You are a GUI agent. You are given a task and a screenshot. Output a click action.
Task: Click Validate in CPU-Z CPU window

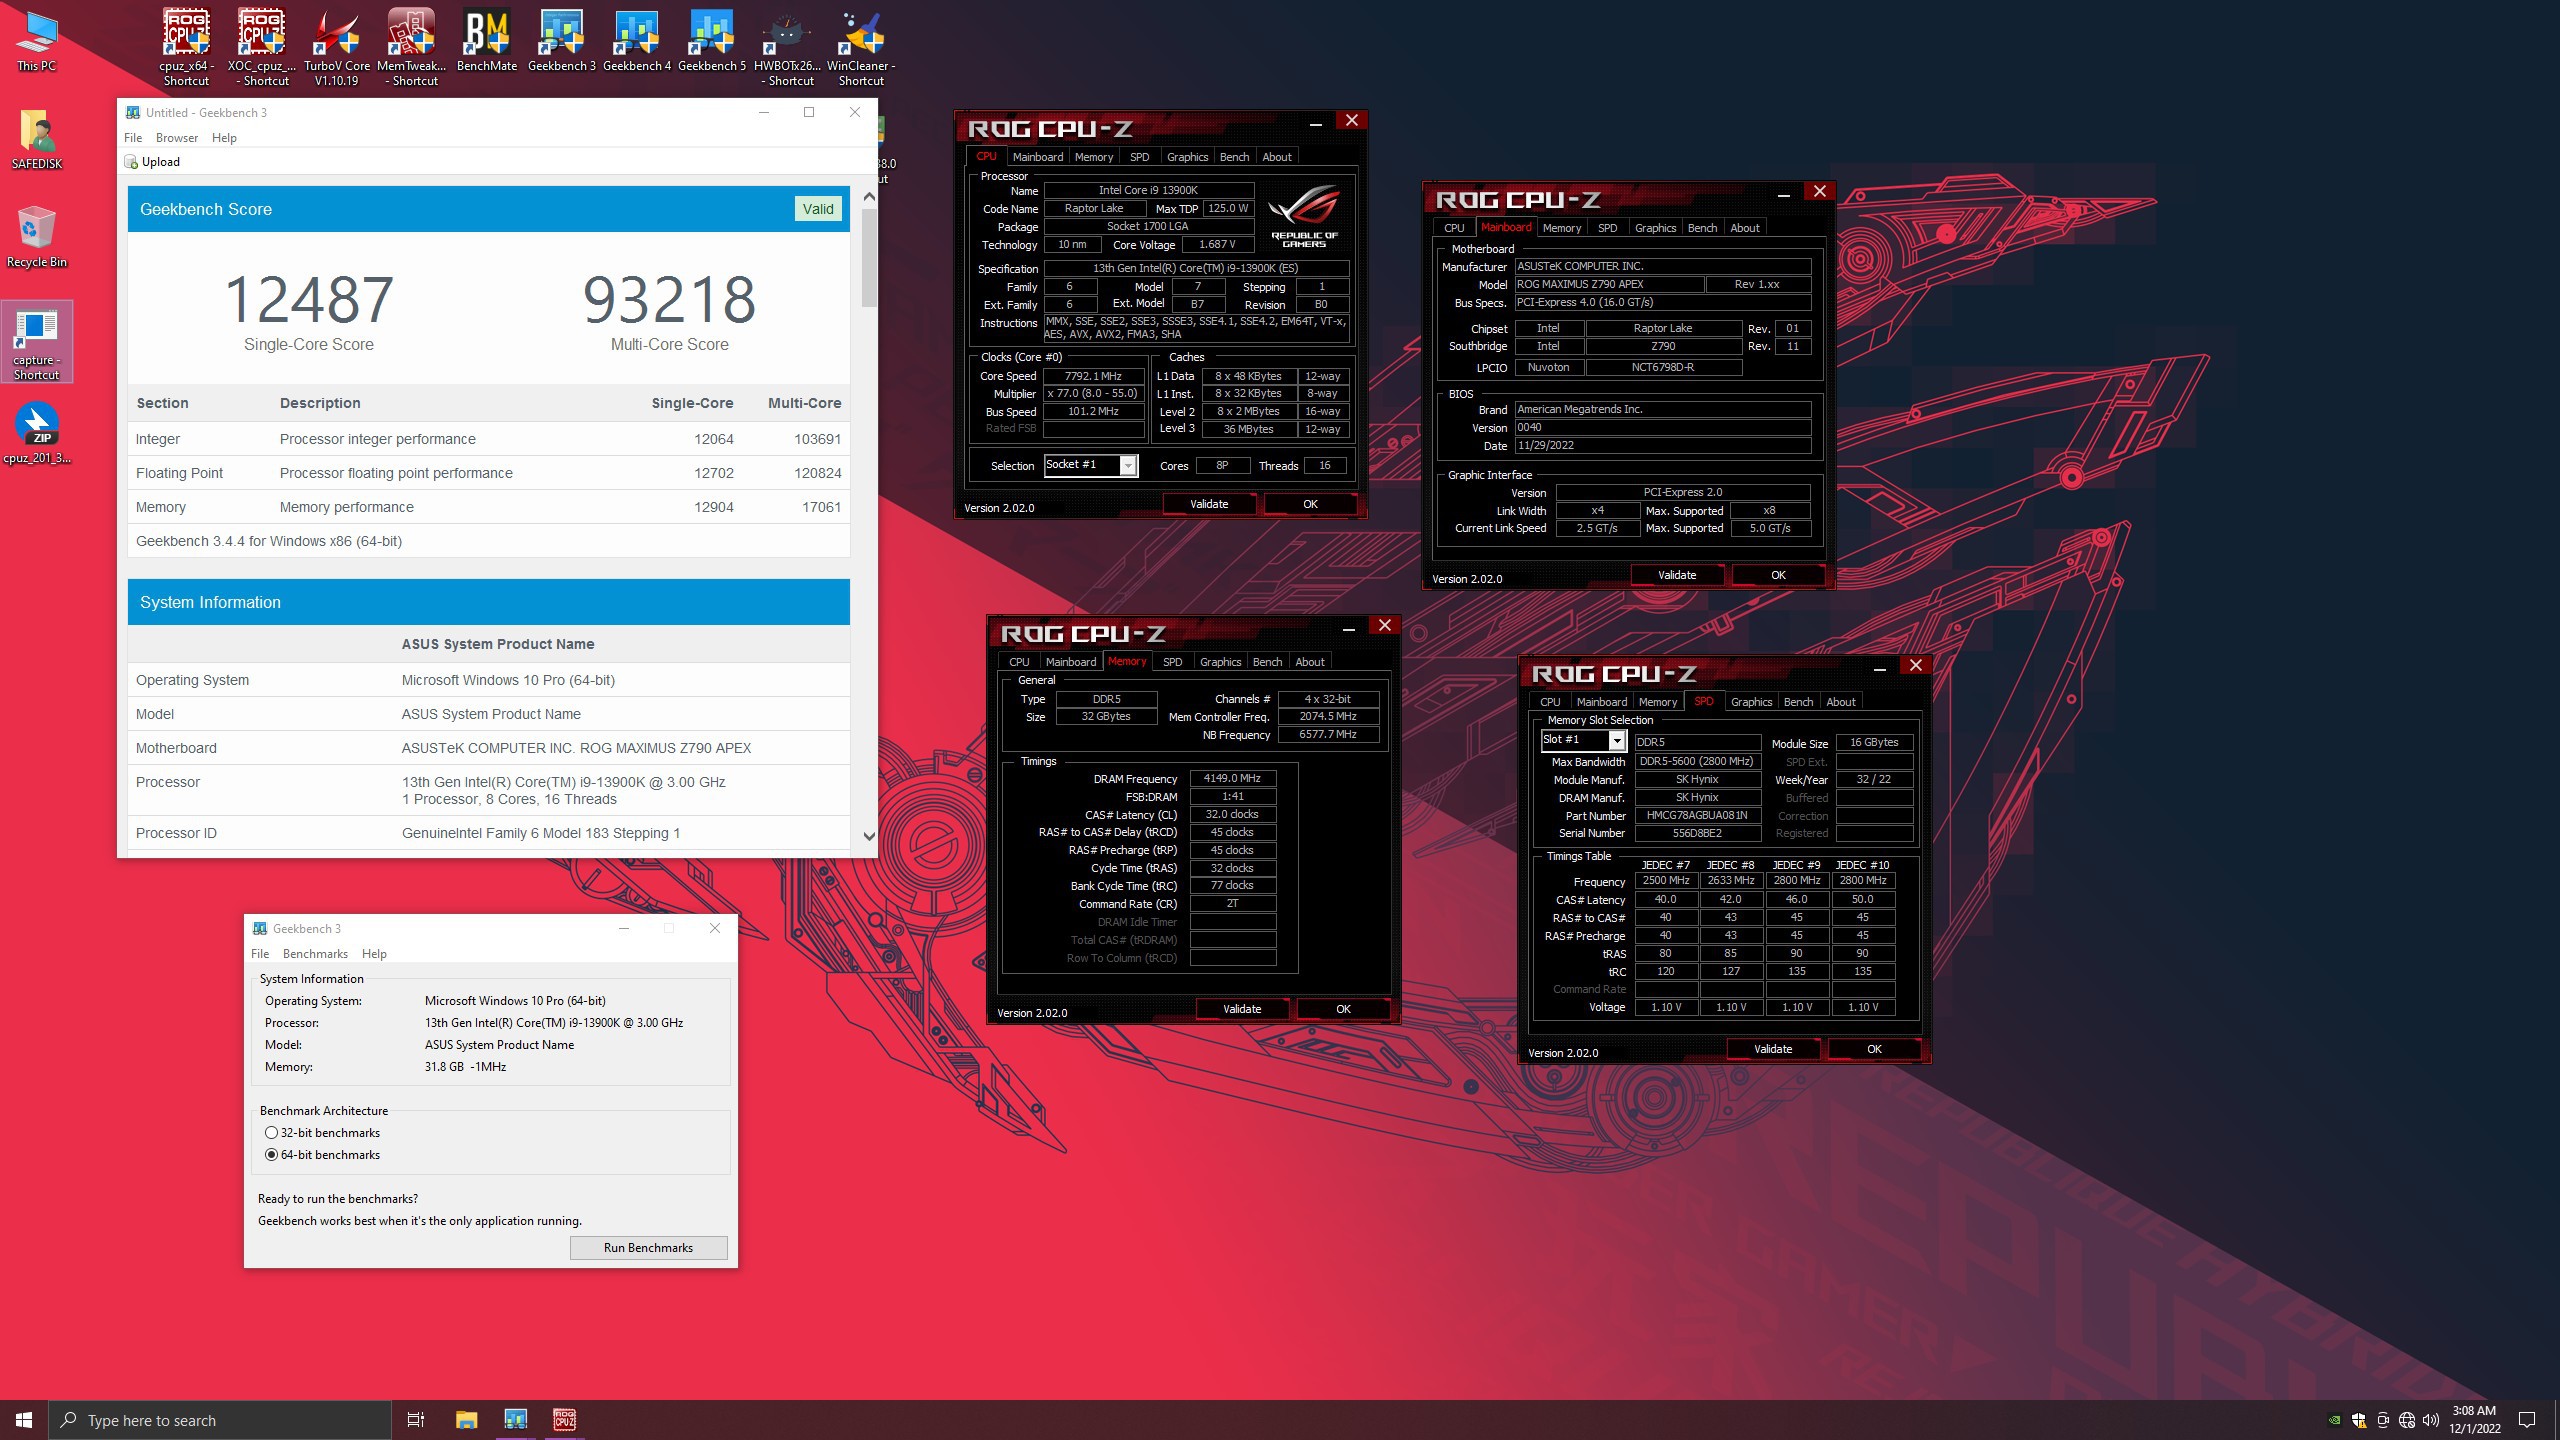pos(1209,504)
